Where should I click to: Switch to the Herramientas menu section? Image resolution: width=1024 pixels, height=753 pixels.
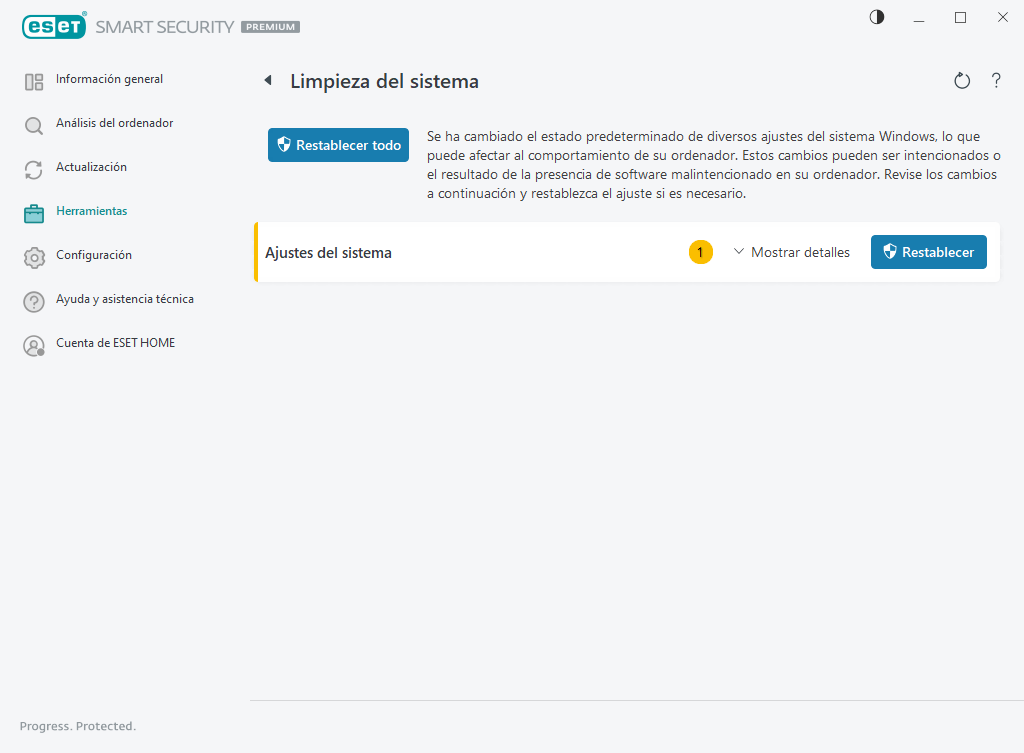92,211
